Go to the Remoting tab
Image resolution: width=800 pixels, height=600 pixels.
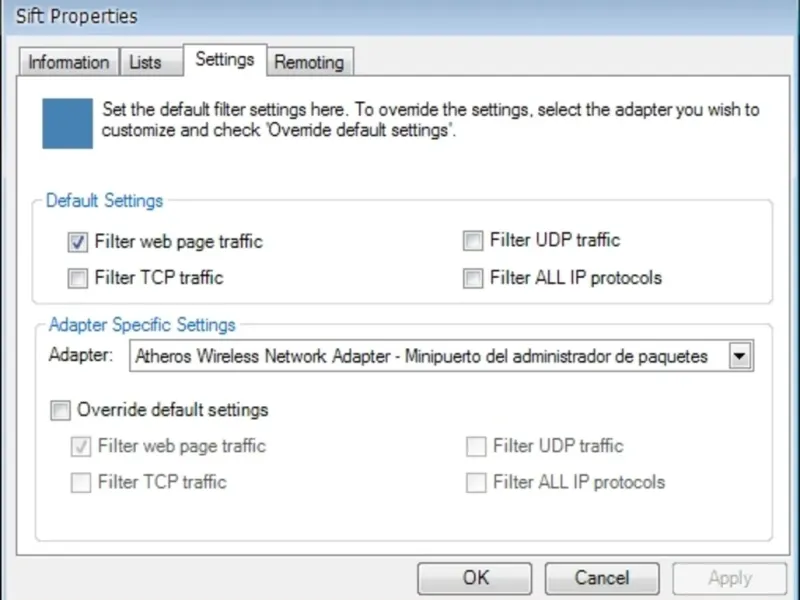[x=309, y=62]
